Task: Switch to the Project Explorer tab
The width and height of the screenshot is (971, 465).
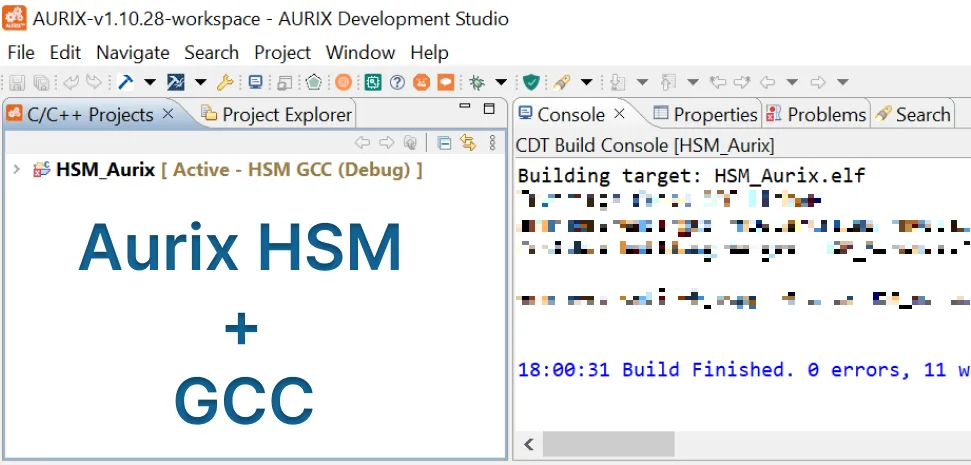Action: (x=277, y=115)
